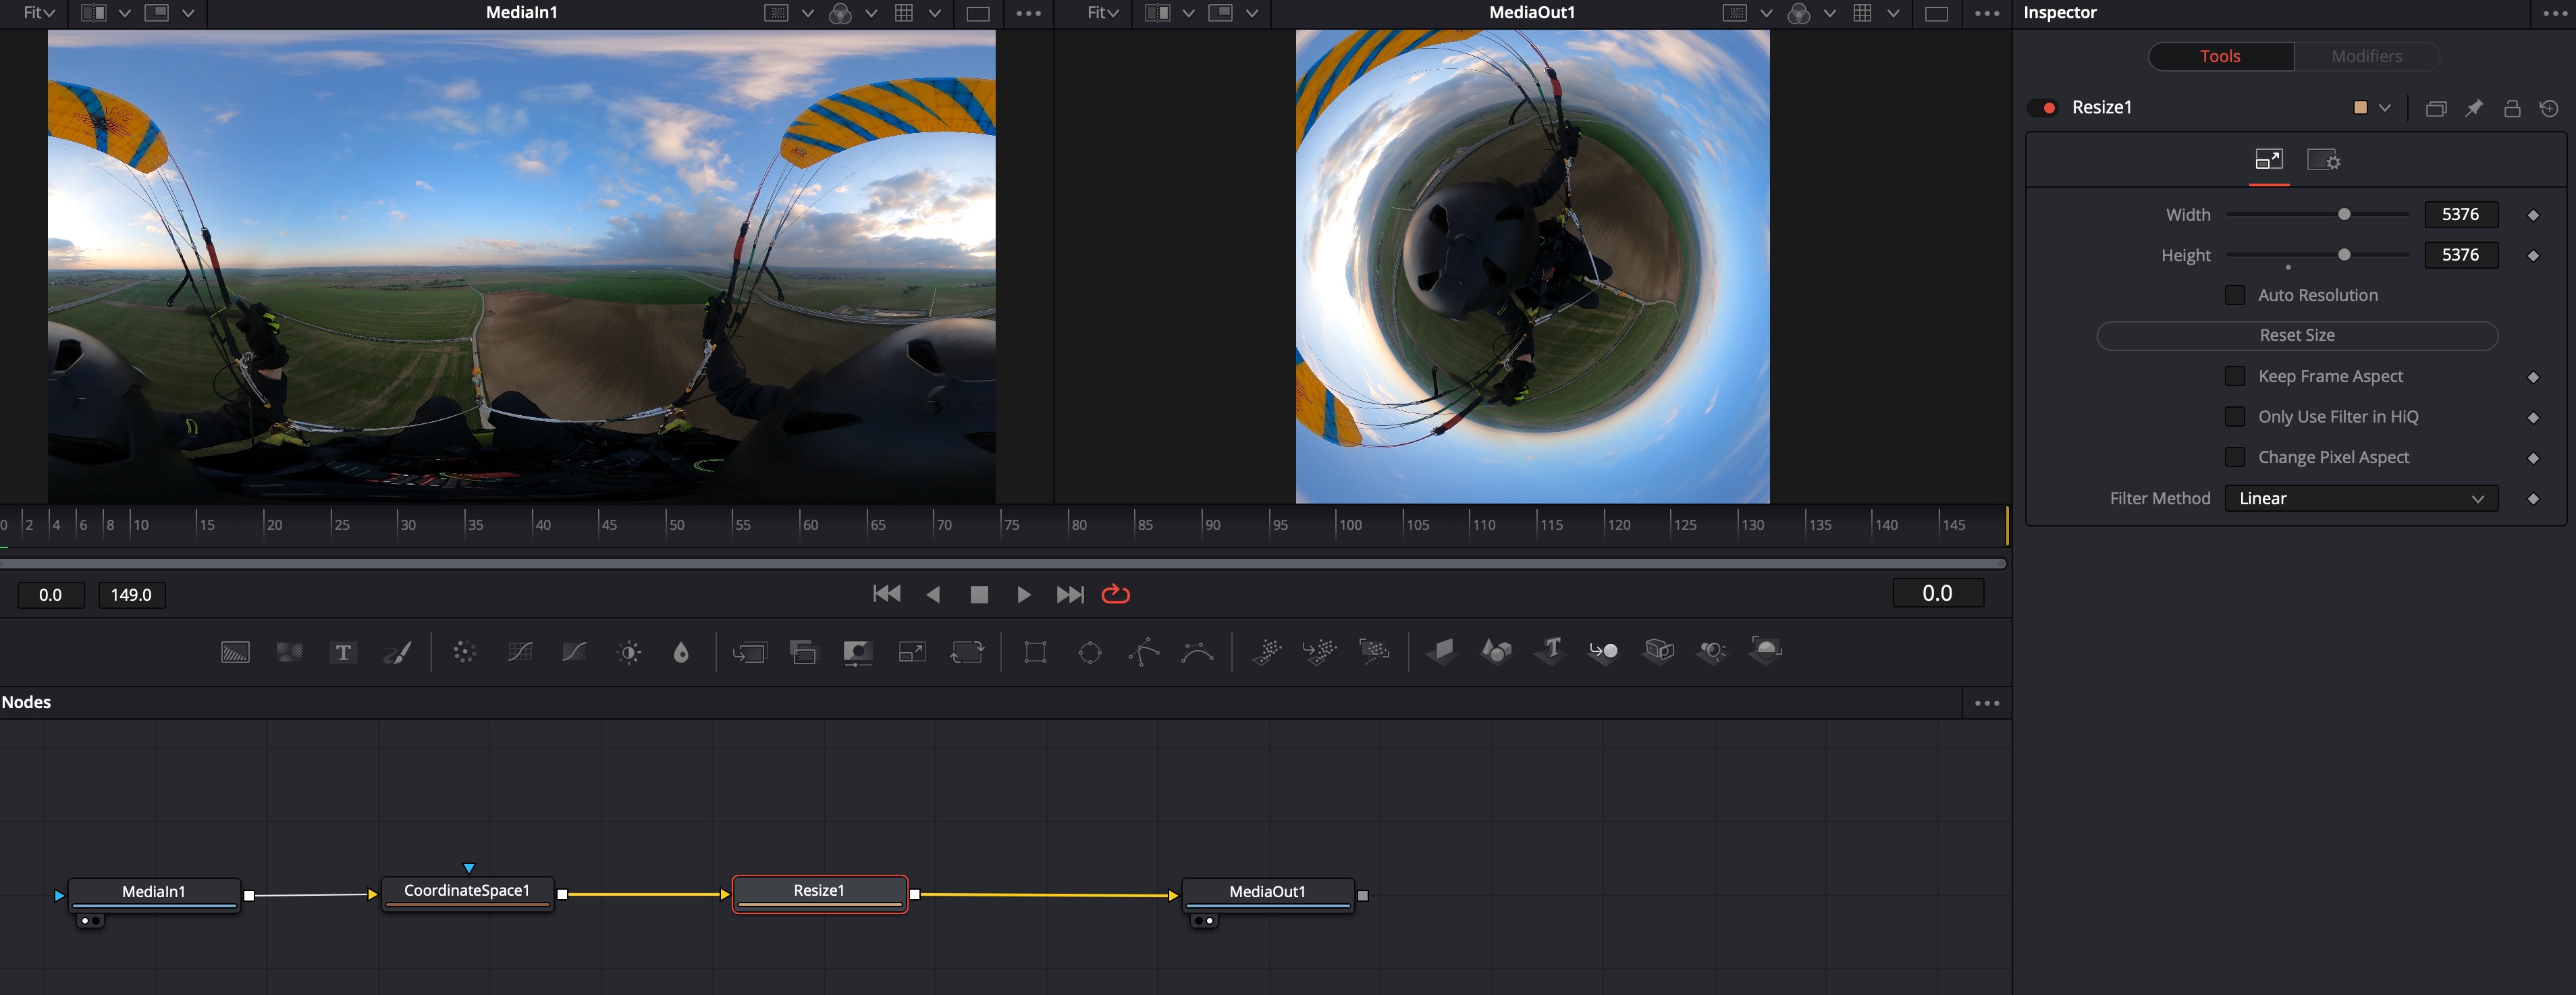Open region of interest dropdown in MediaOut1 viewer
This screenshot has height=995, width=2576.
point(1766,13)
